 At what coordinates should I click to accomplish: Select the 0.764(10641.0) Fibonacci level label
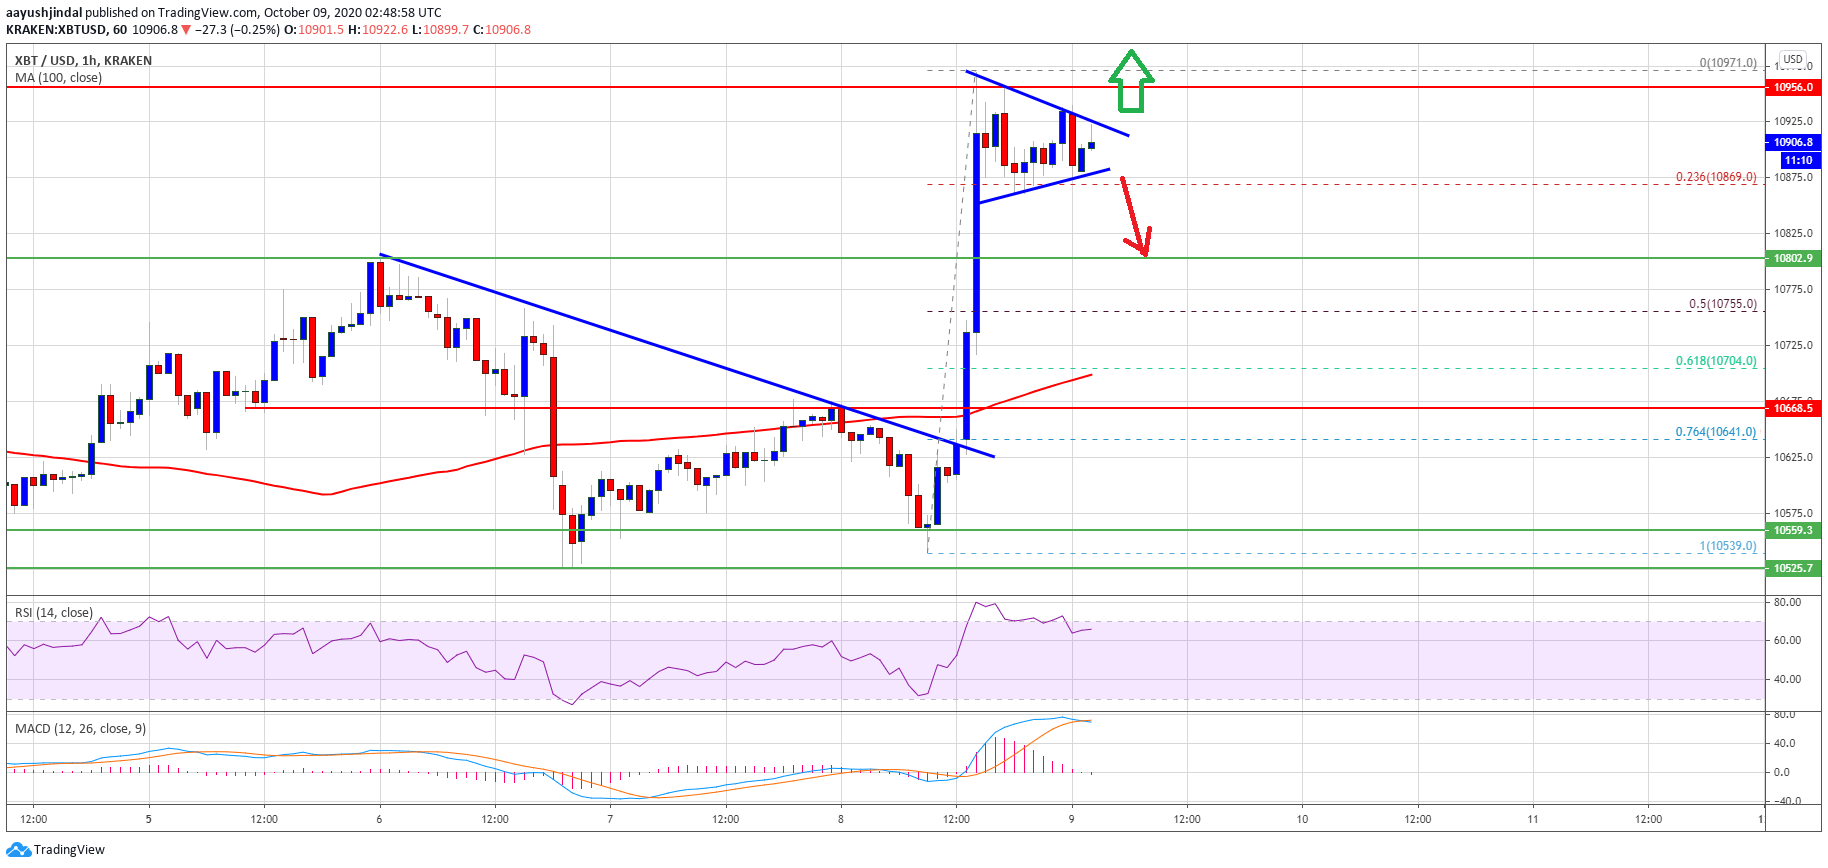point(1716,433)
